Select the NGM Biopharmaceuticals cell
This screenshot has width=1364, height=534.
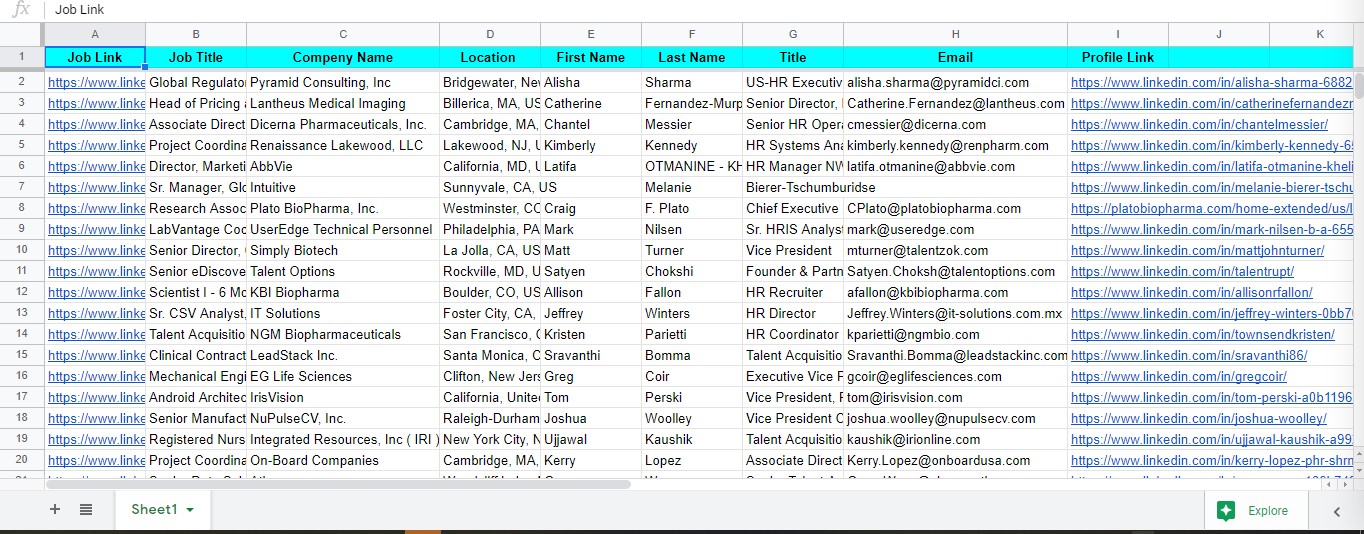coord(343,334)
